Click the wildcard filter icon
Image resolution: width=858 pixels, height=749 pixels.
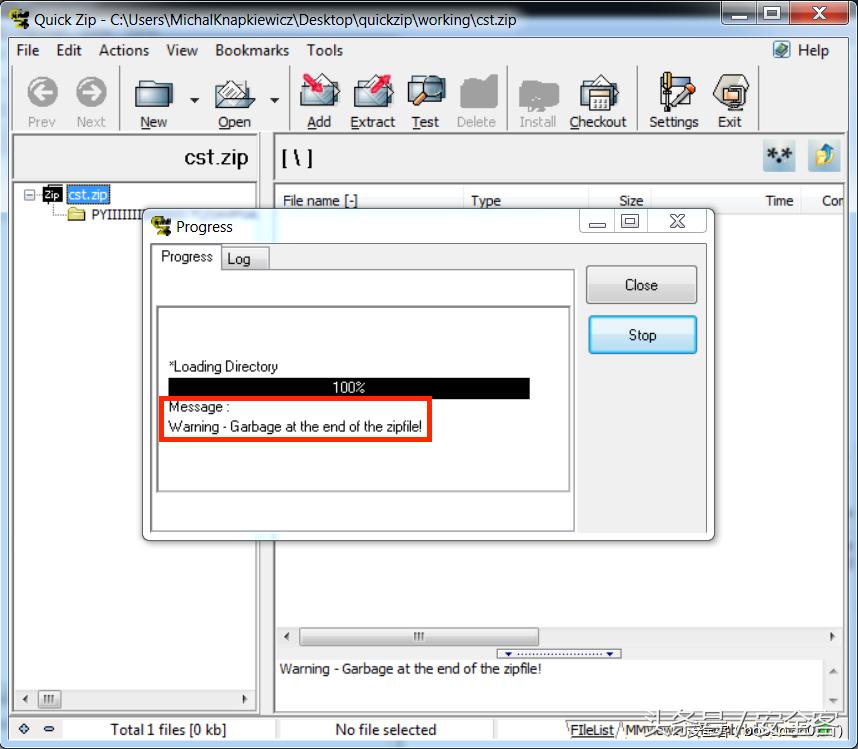[x=778, y=156]
